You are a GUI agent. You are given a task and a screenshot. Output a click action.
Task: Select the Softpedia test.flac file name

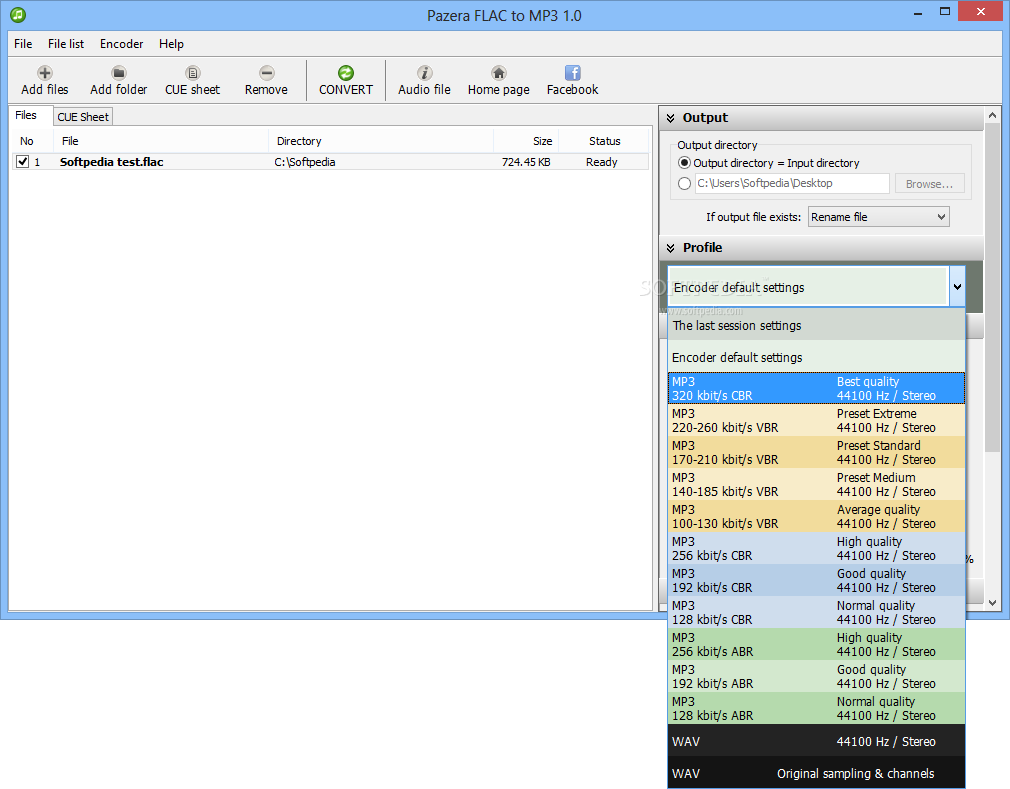coord(111,162)
